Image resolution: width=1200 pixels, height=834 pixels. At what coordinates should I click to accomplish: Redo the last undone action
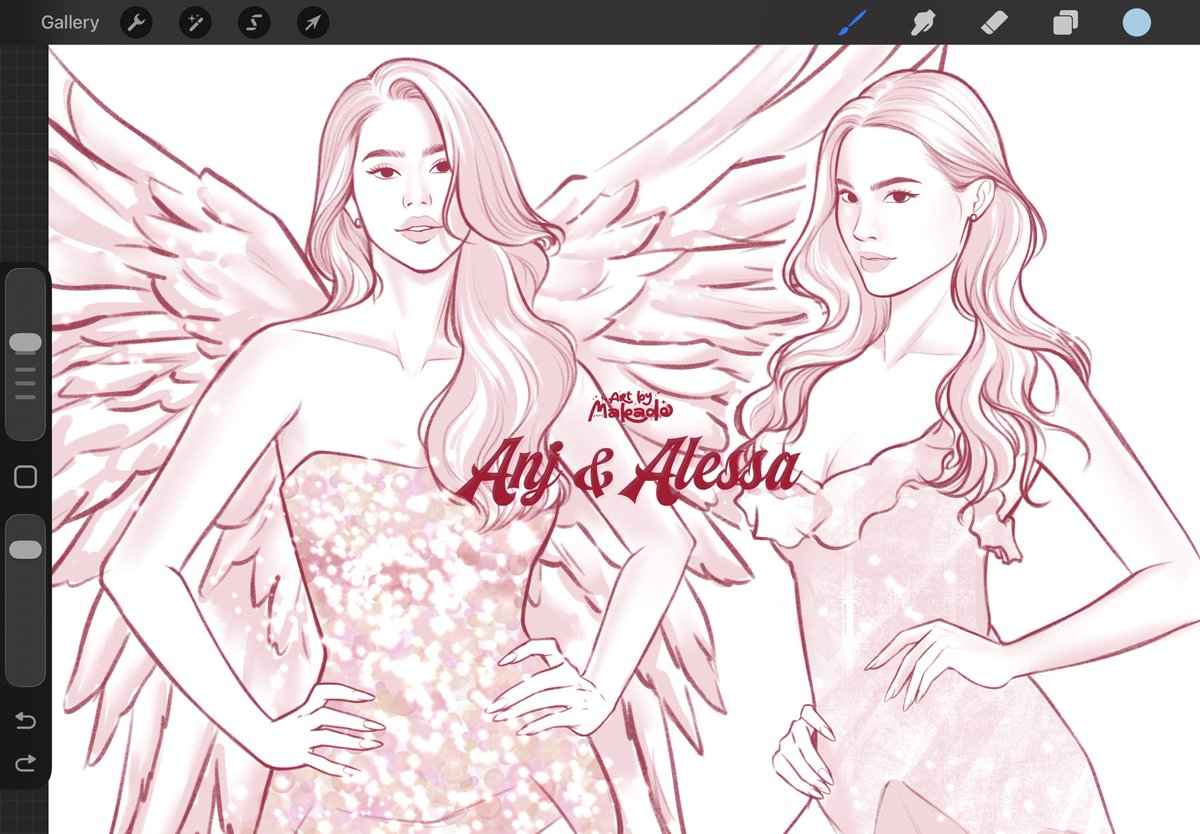click(x=26, y=763)
